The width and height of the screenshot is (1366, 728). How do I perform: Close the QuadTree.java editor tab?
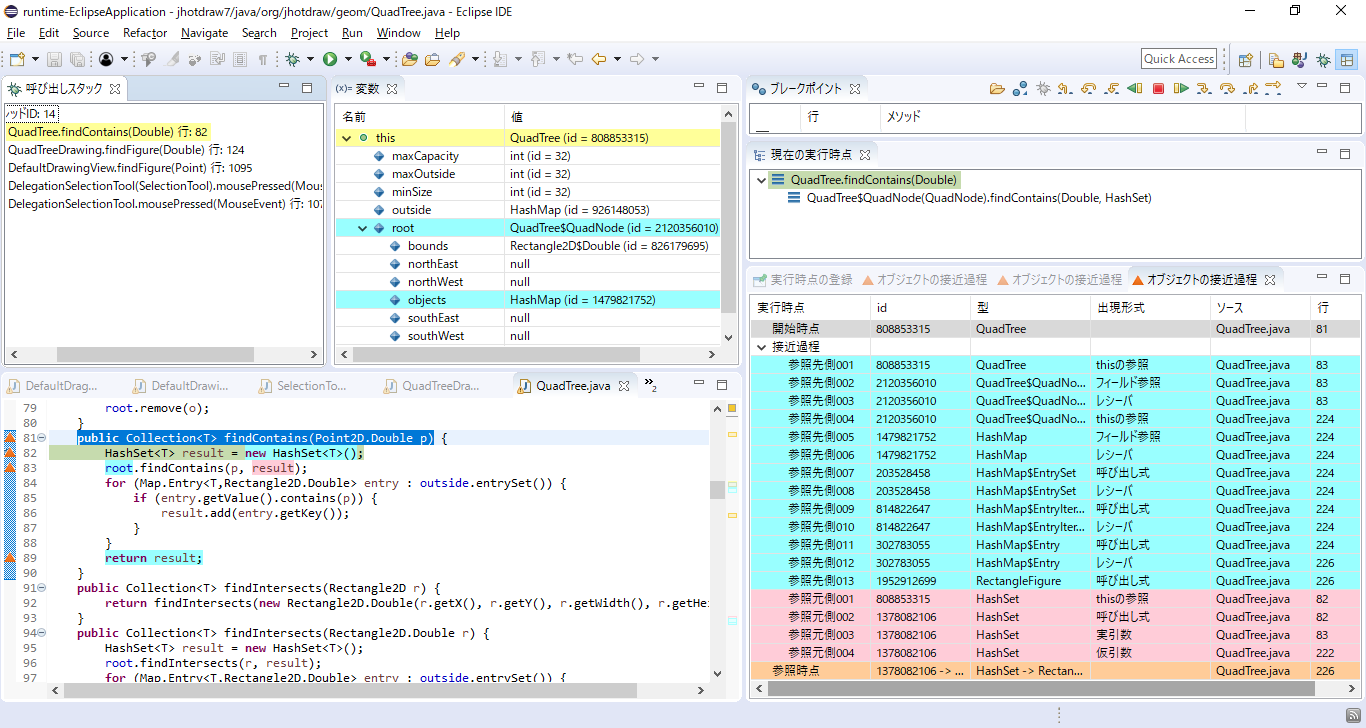624,386
